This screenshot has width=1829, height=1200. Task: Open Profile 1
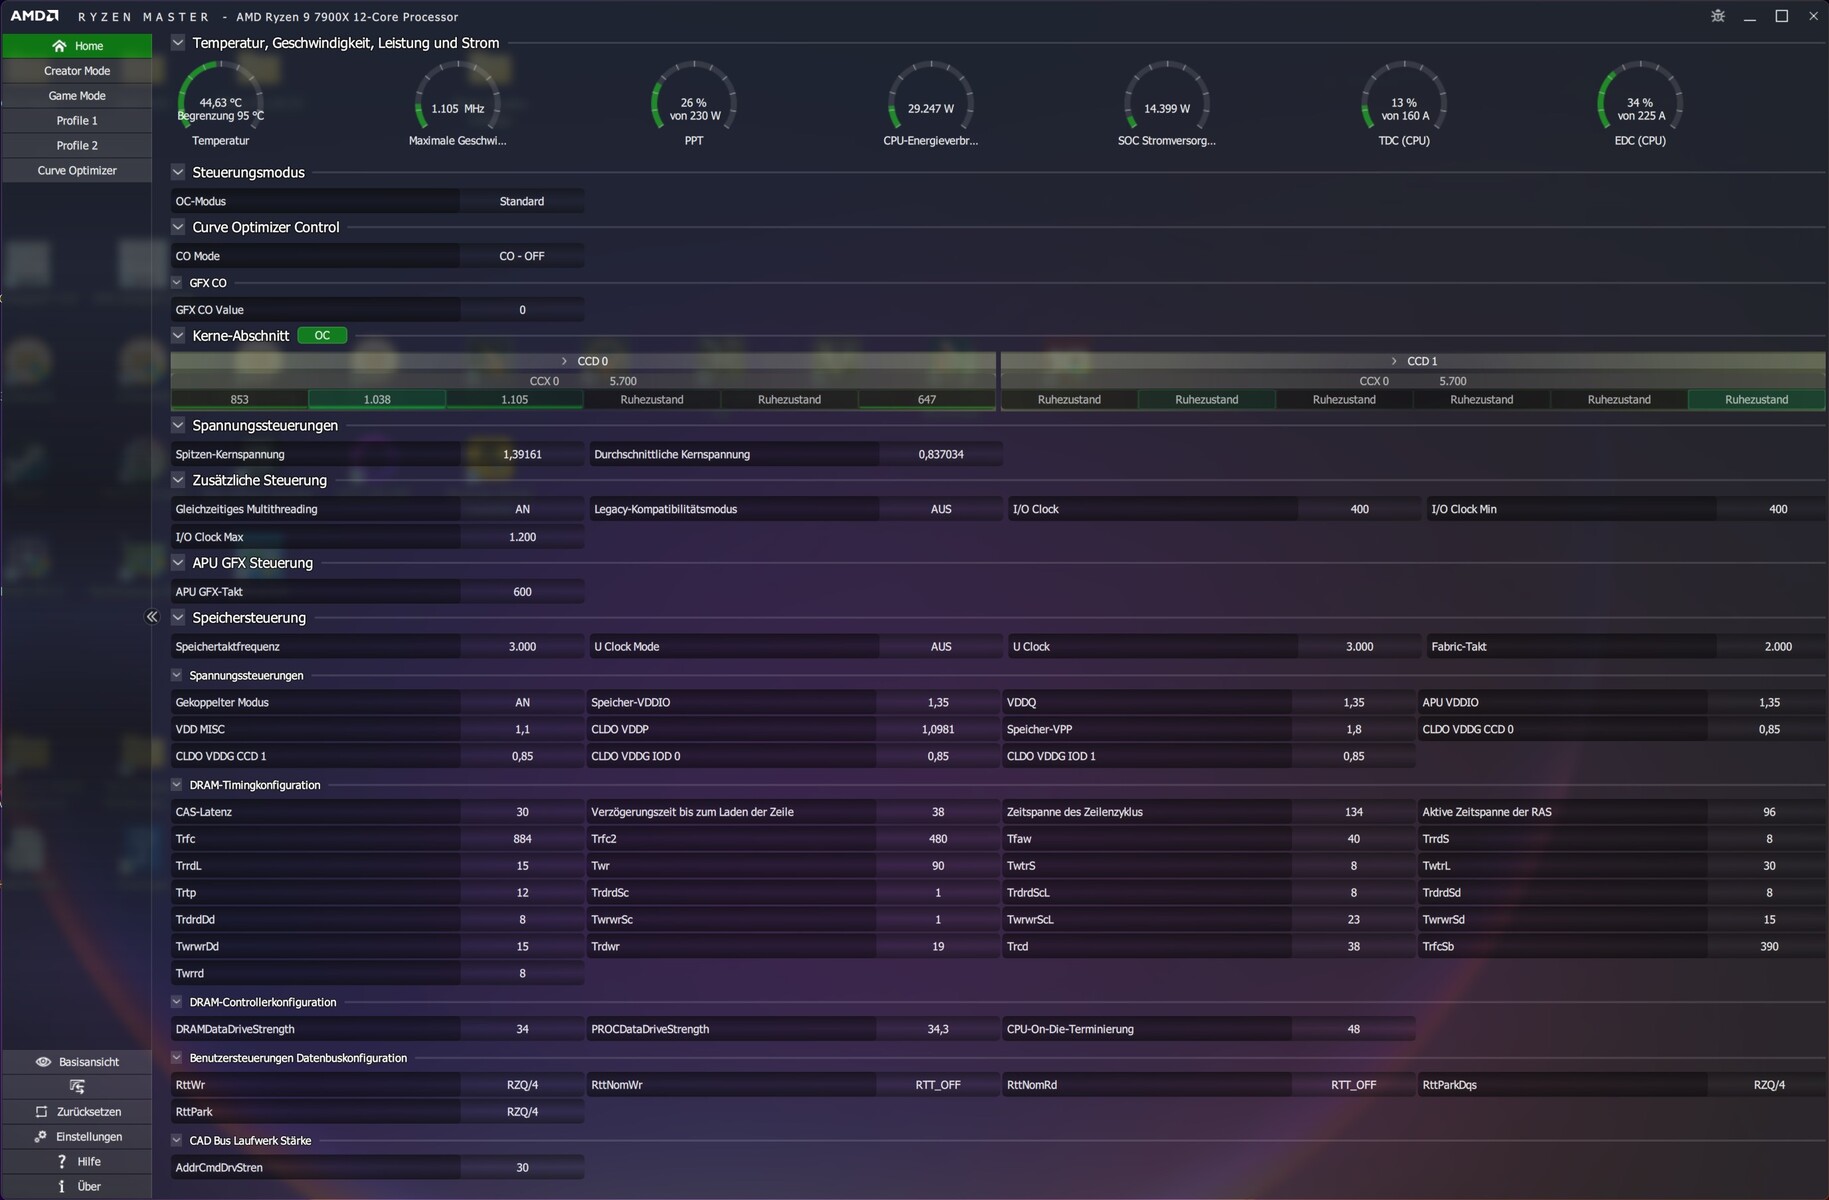click(77, 121)
